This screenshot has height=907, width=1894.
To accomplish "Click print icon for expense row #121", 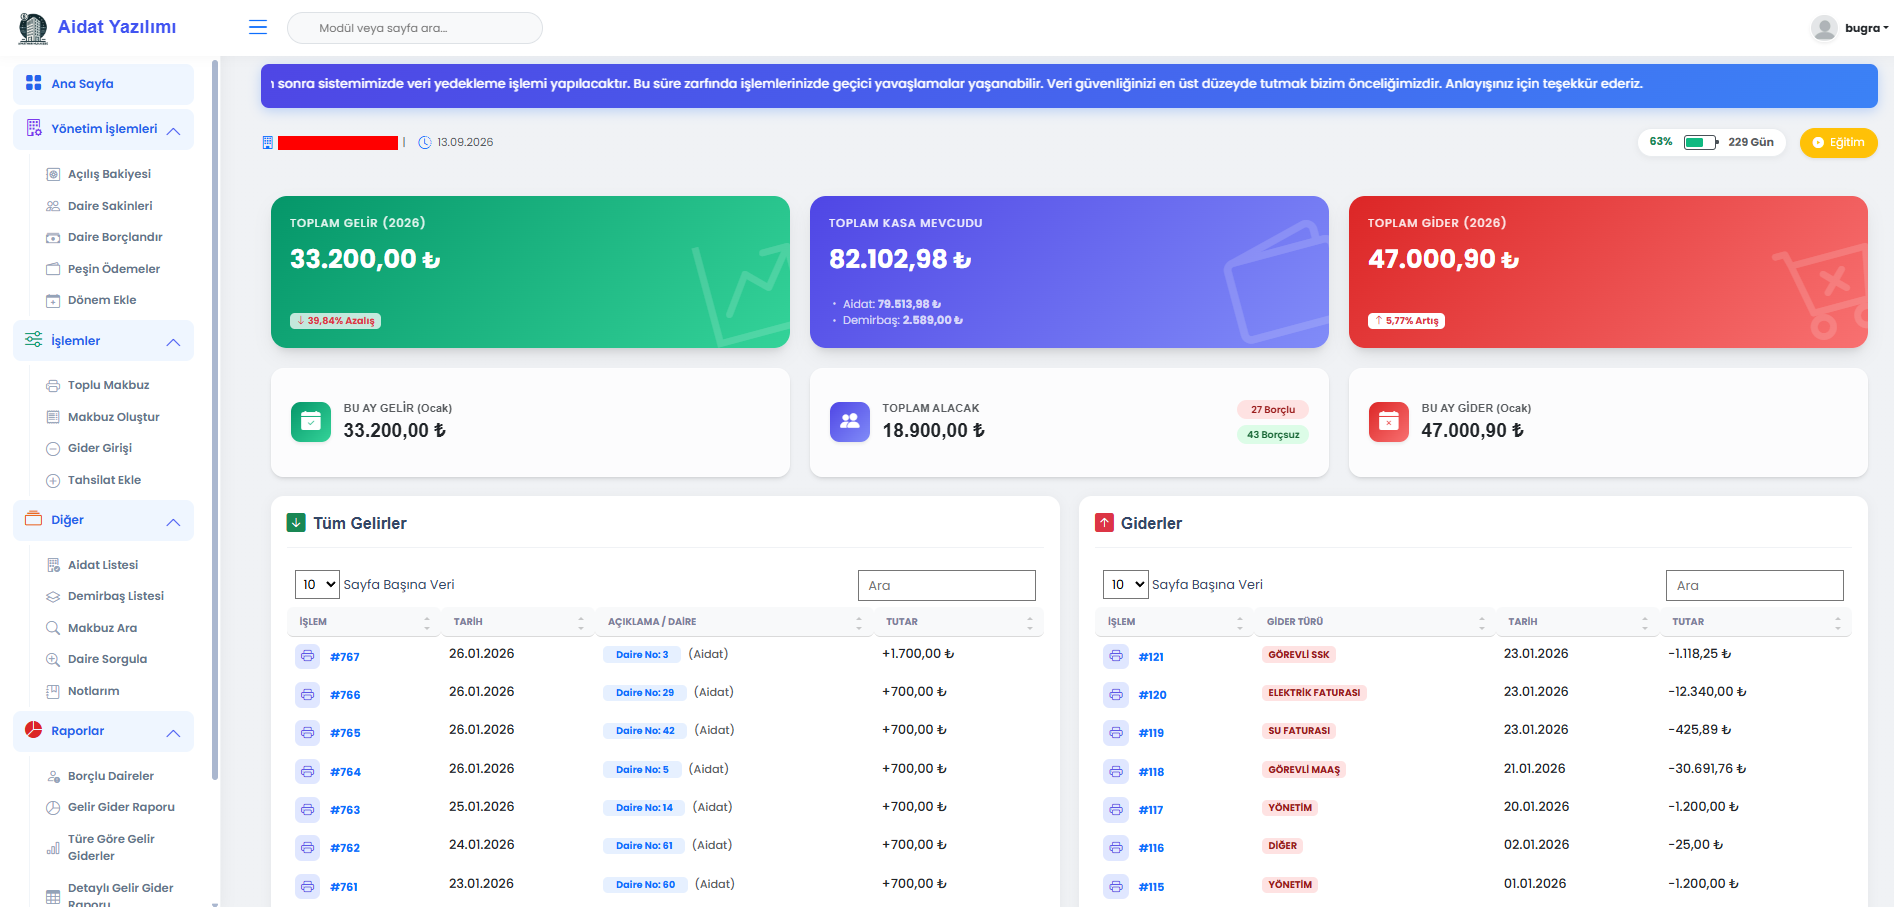I will 1116,656.
